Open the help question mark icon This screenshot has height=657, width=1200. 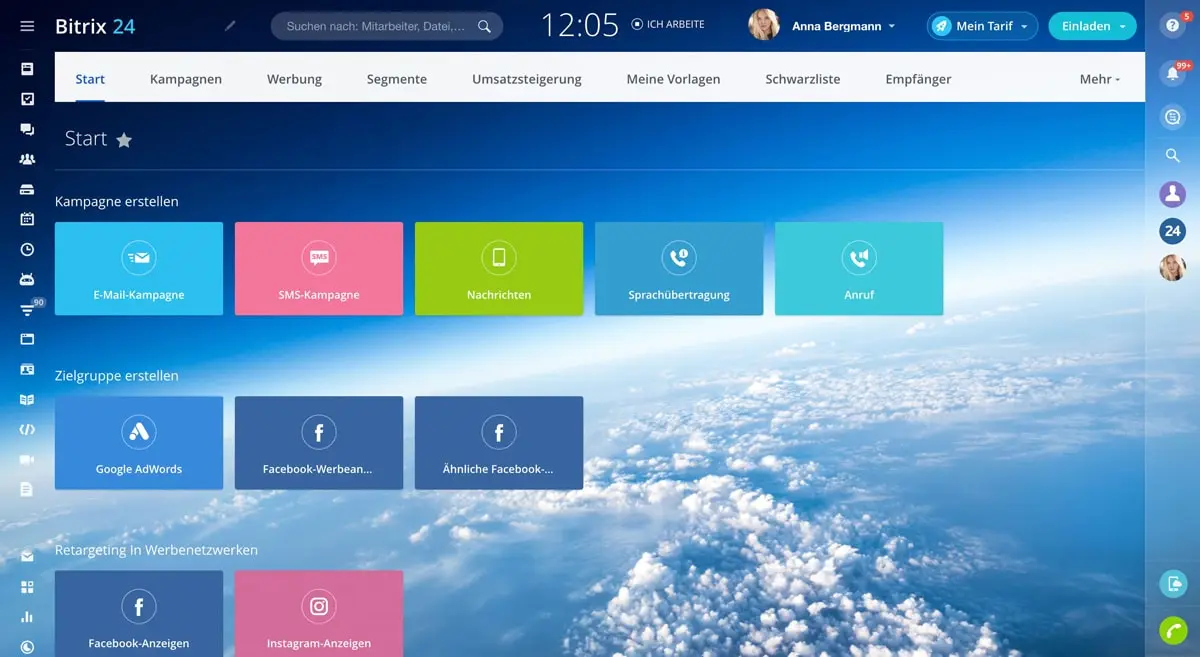click(1172, 26)
